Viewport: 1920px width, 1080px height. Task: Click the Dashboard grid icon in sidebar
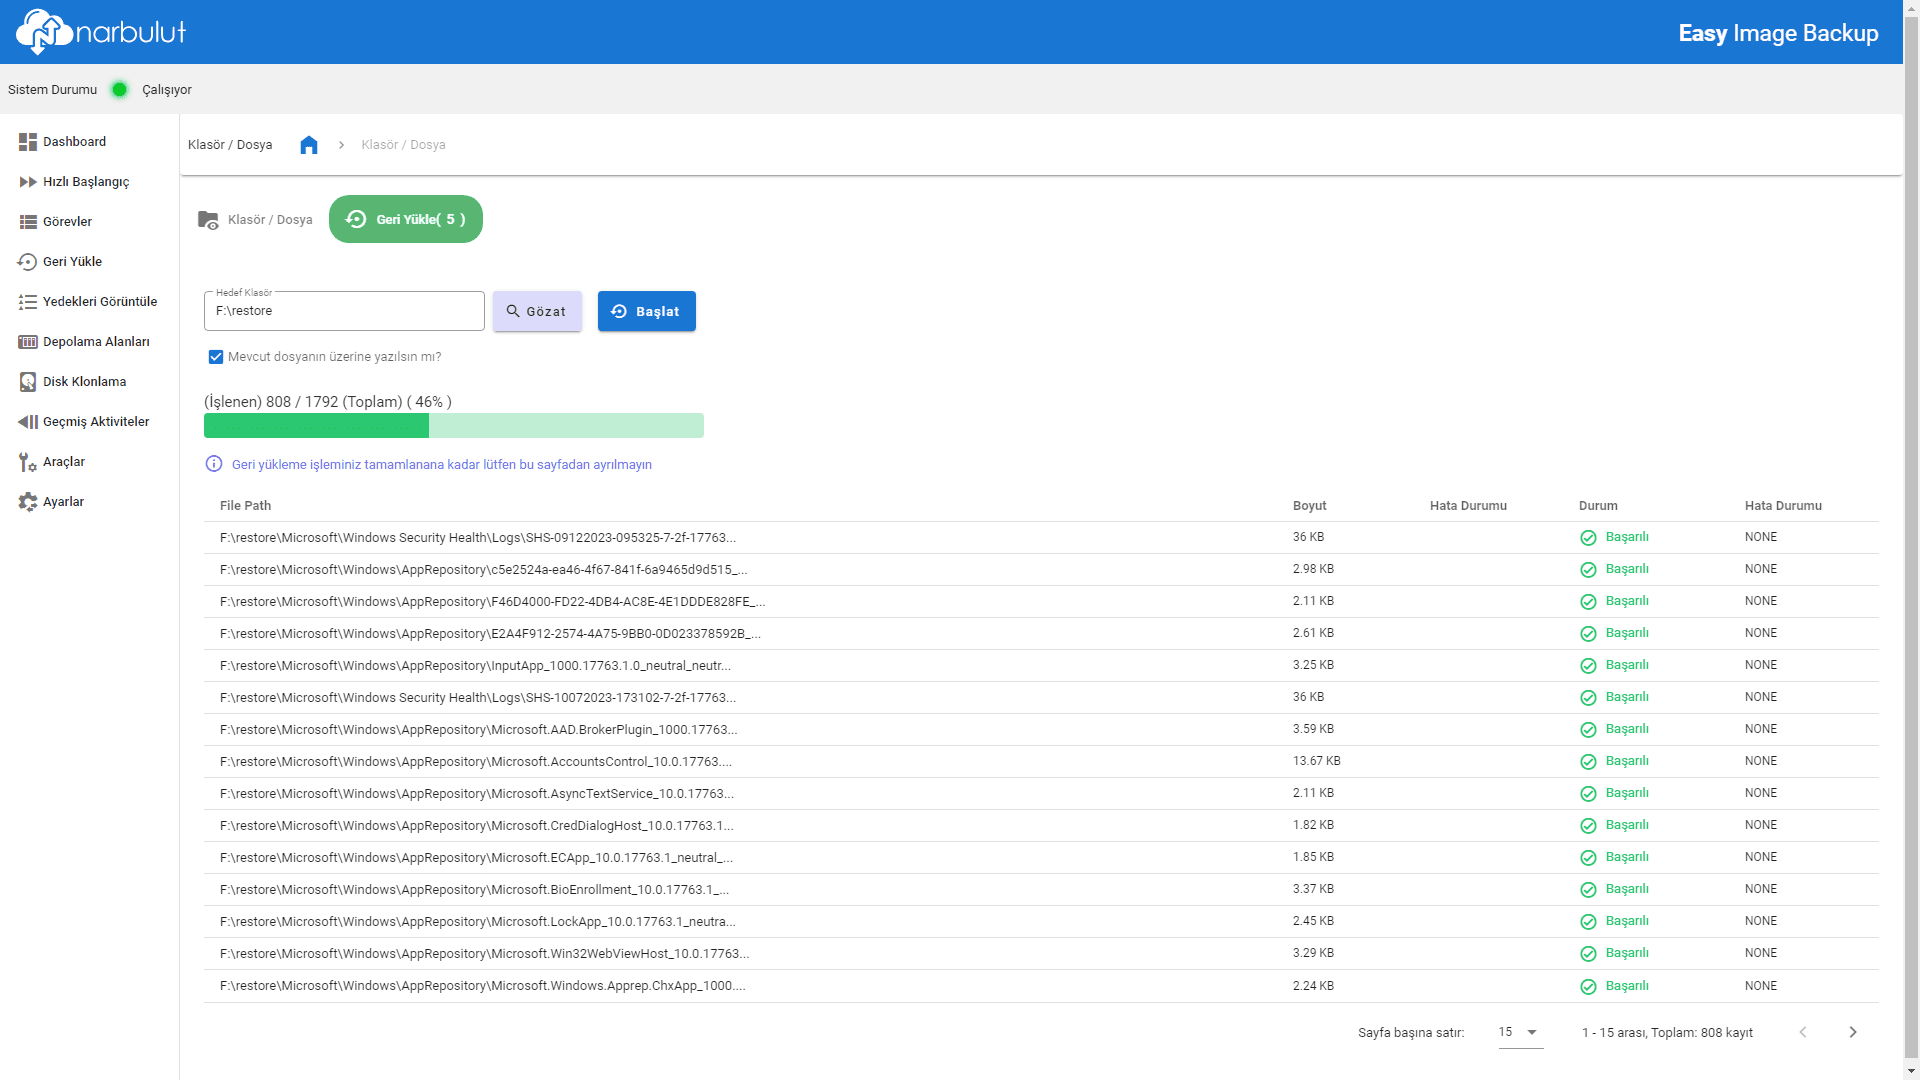point(28,142)
